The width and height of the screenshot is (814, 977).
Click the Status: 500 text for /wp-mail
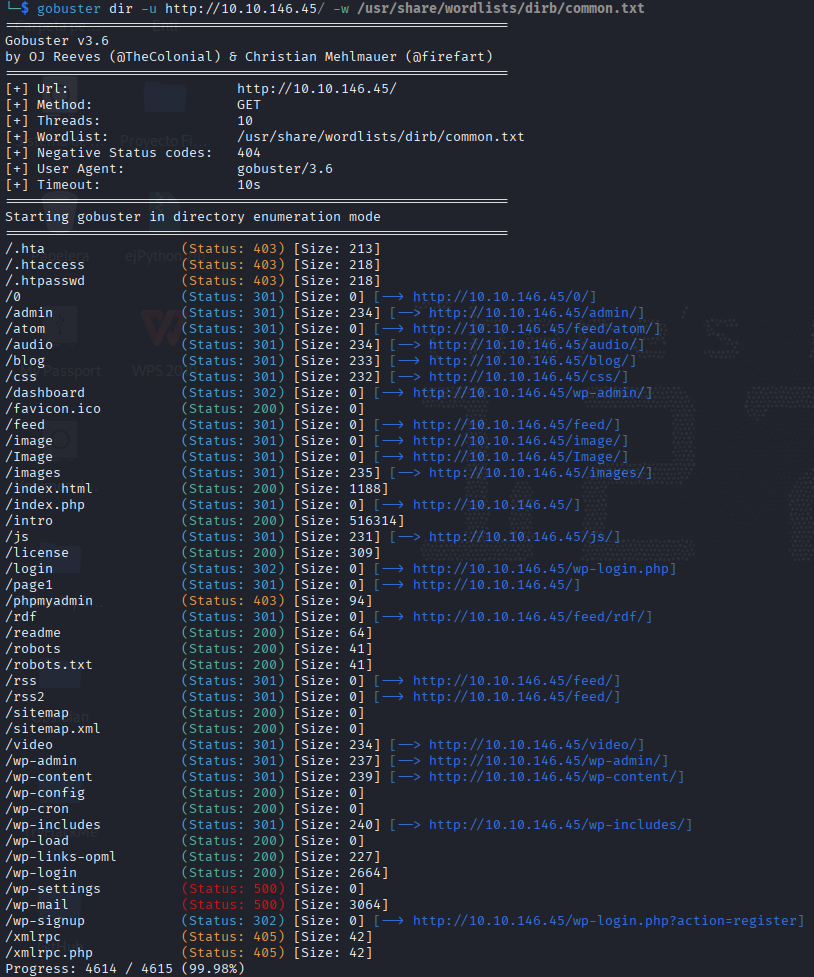click(233, 905)
